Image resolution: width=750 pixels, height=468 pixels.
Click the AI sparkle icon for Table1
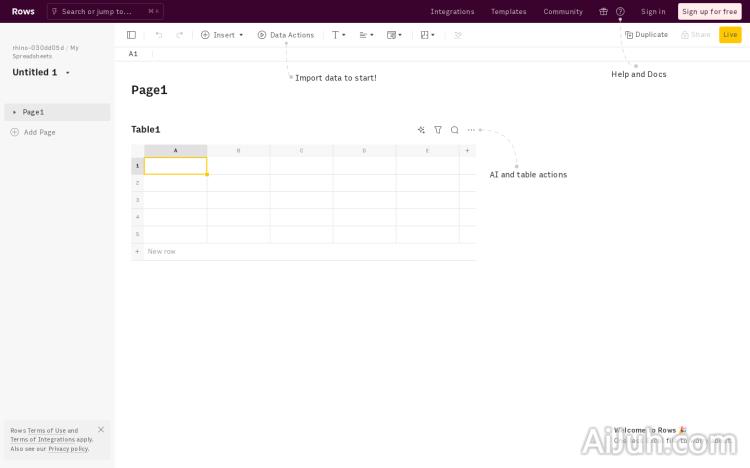tap(421, 130)
